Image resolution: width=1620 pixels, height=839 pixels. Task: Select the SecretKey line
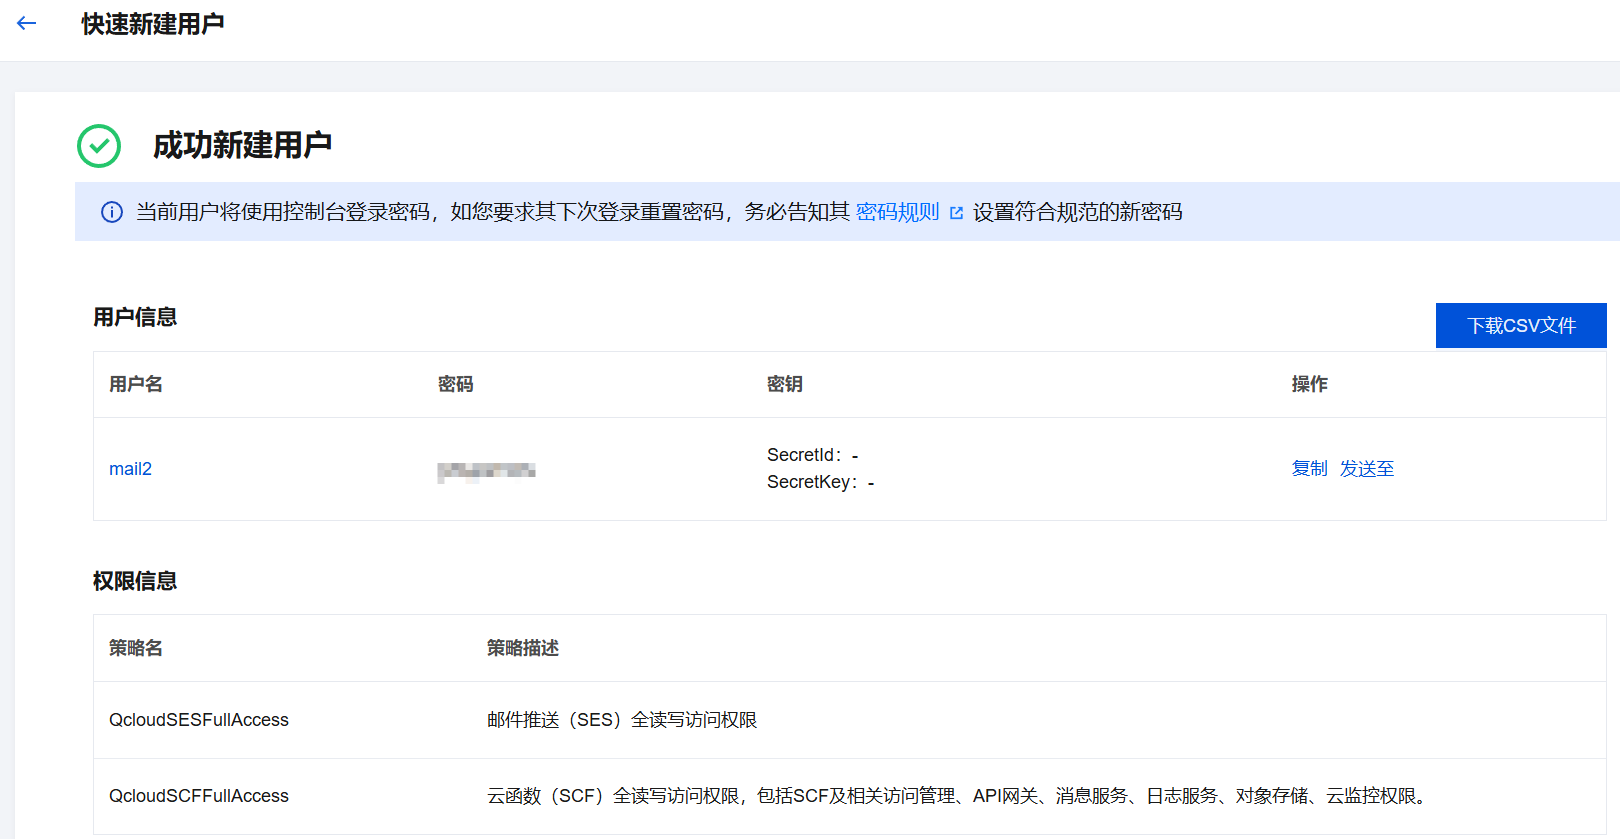(820, 482)
